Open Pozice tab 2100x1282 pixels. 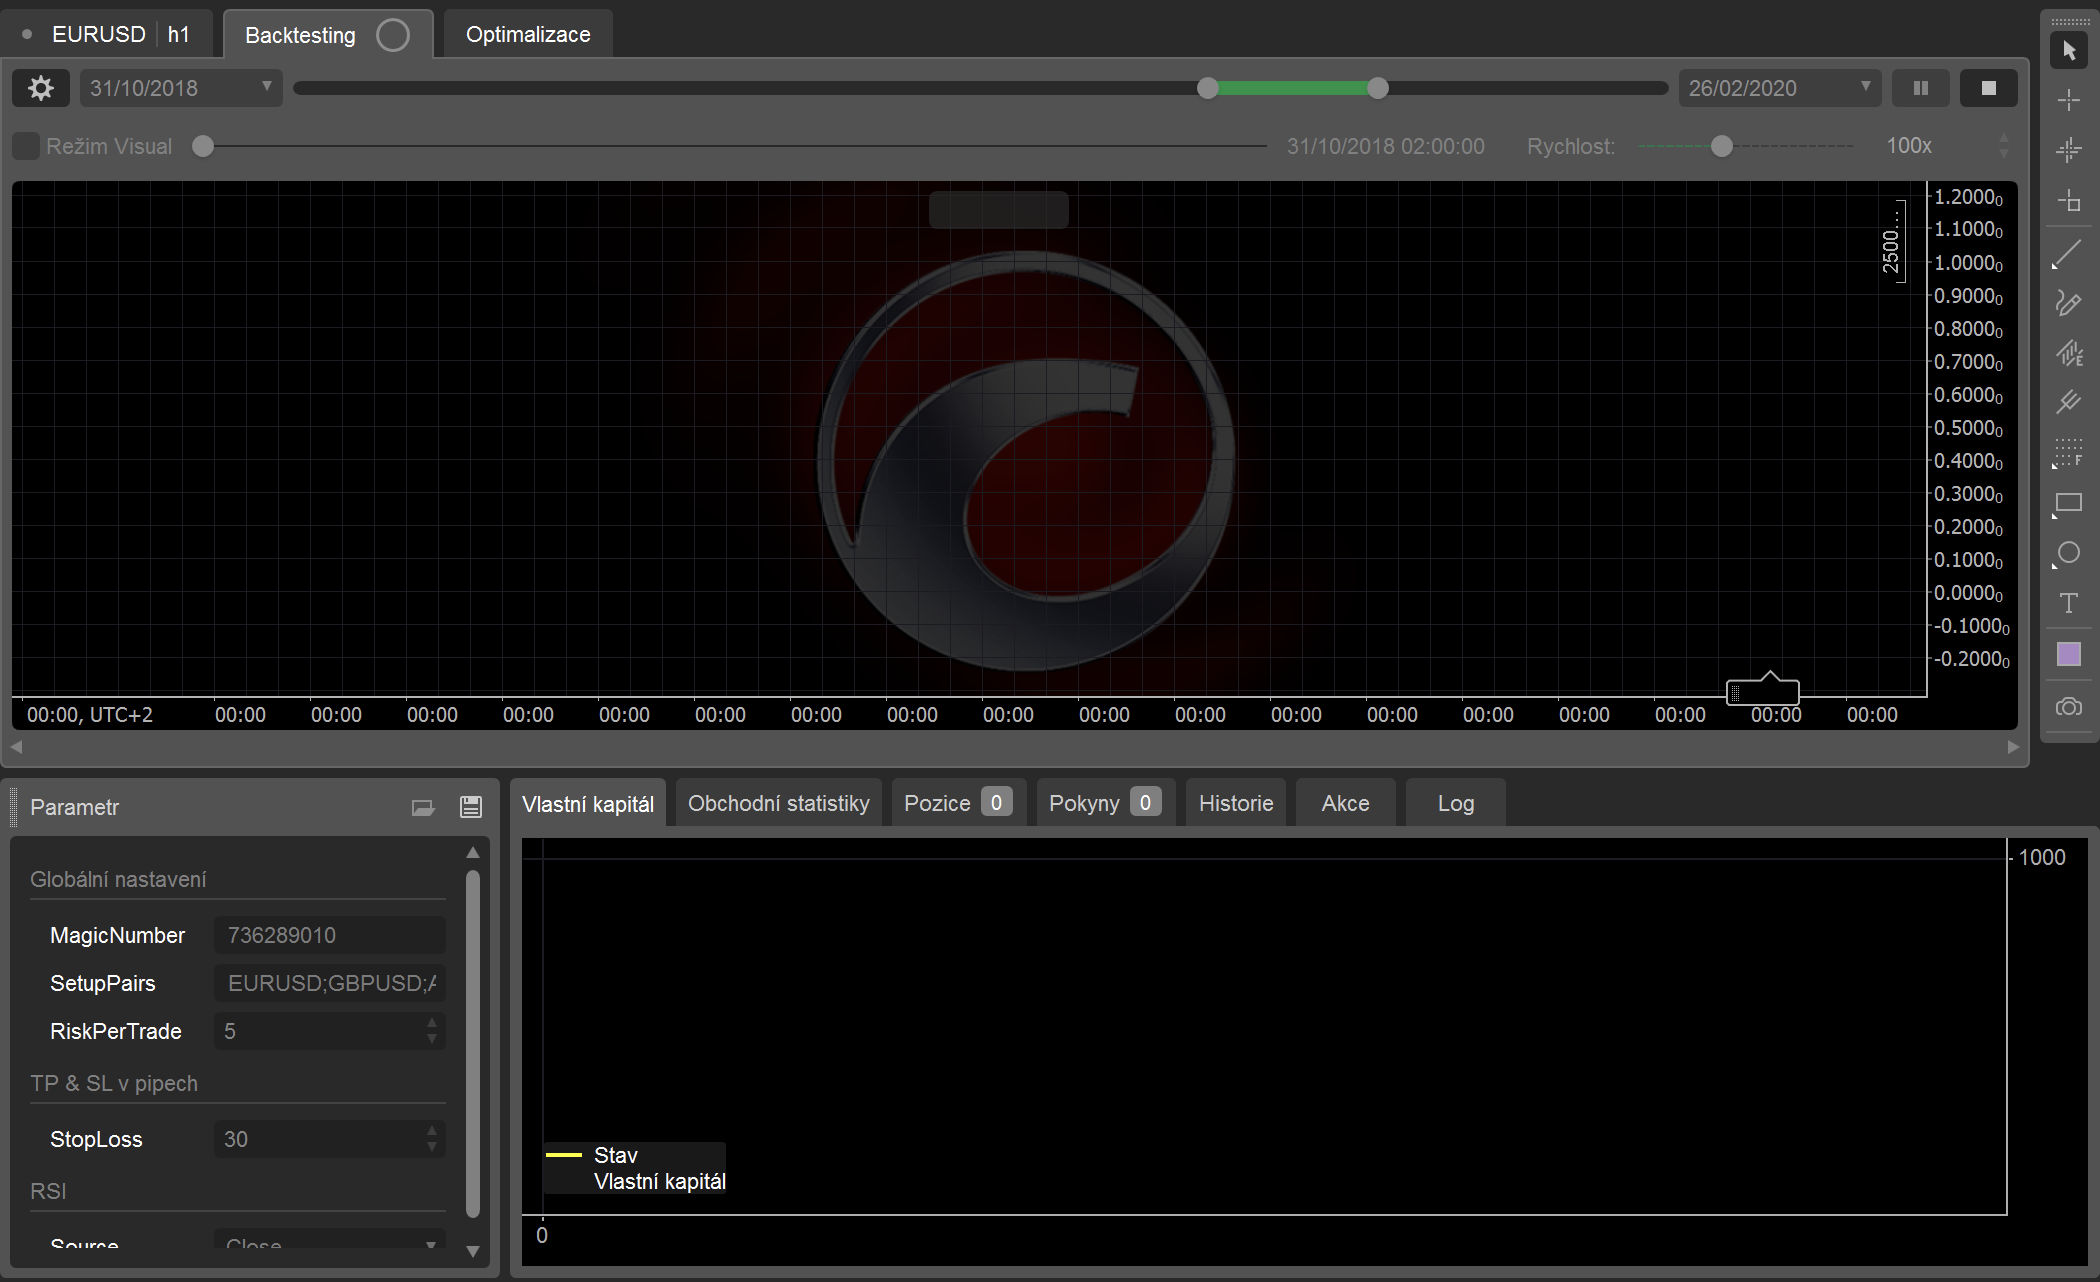(958, 803)
